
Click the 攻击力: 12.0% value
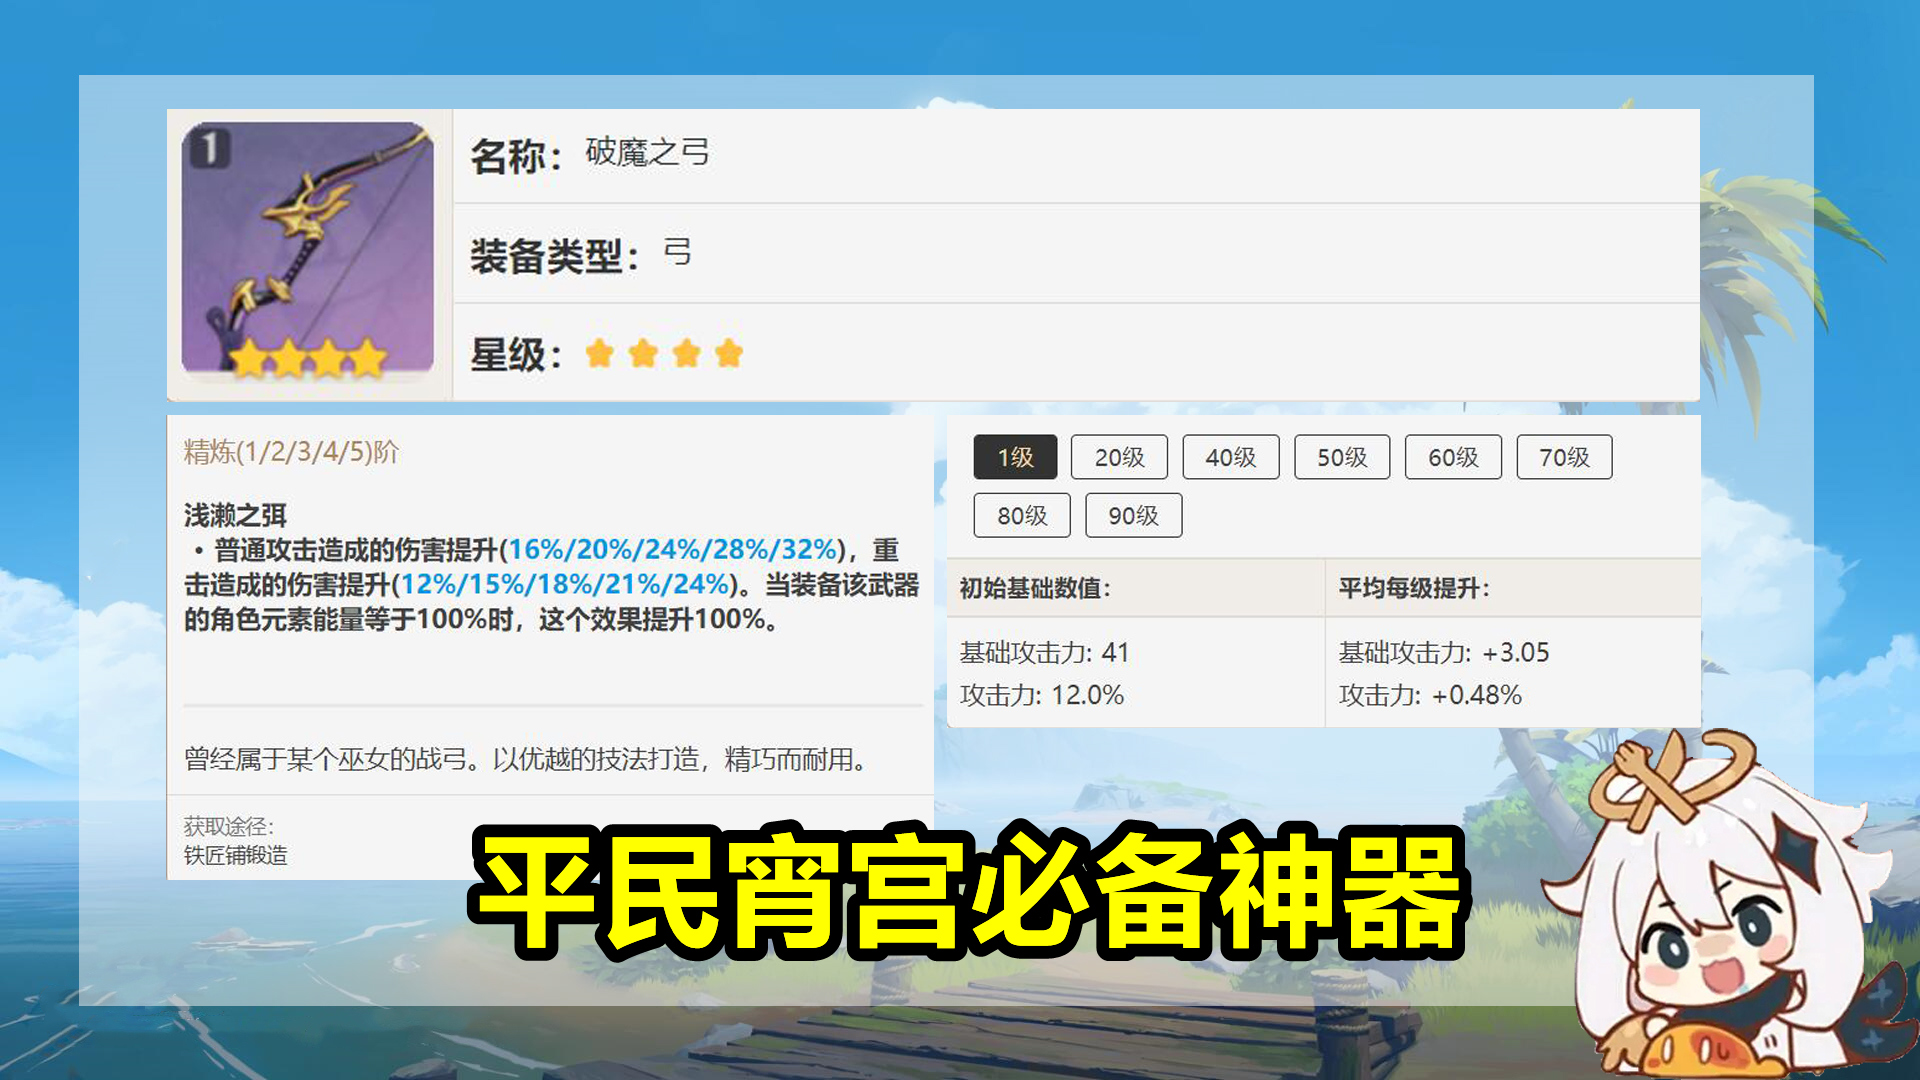tap(1041, 695)
